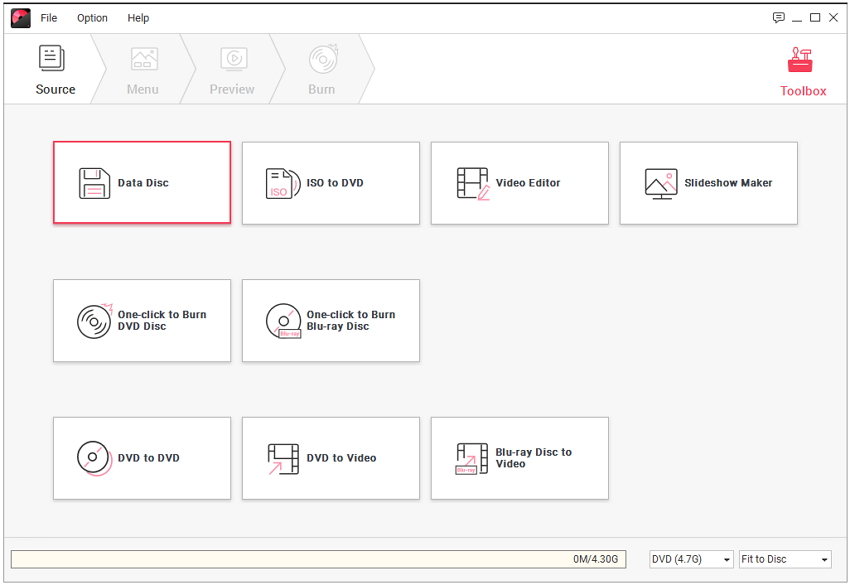Expand the Fit to Disc quality dropdown
Viewport: 850px width, 585px height.
(x=785, y=559)
